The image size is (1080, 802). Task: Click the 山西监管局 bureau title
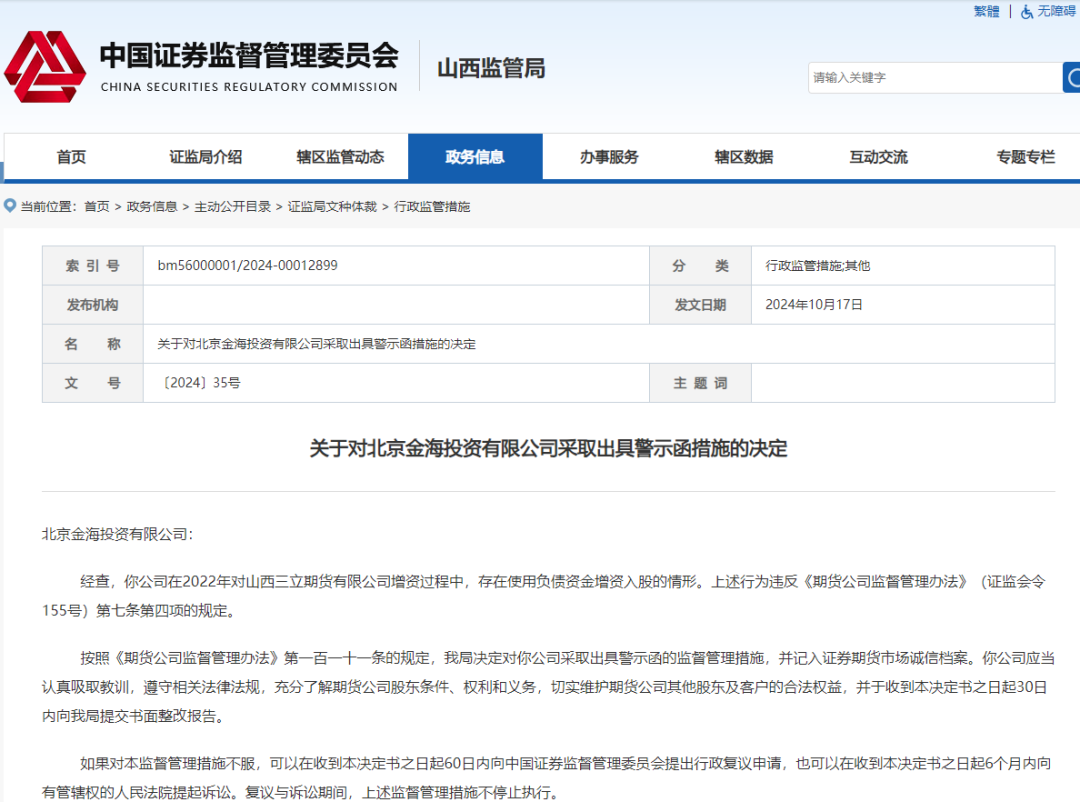coord(491,68)
